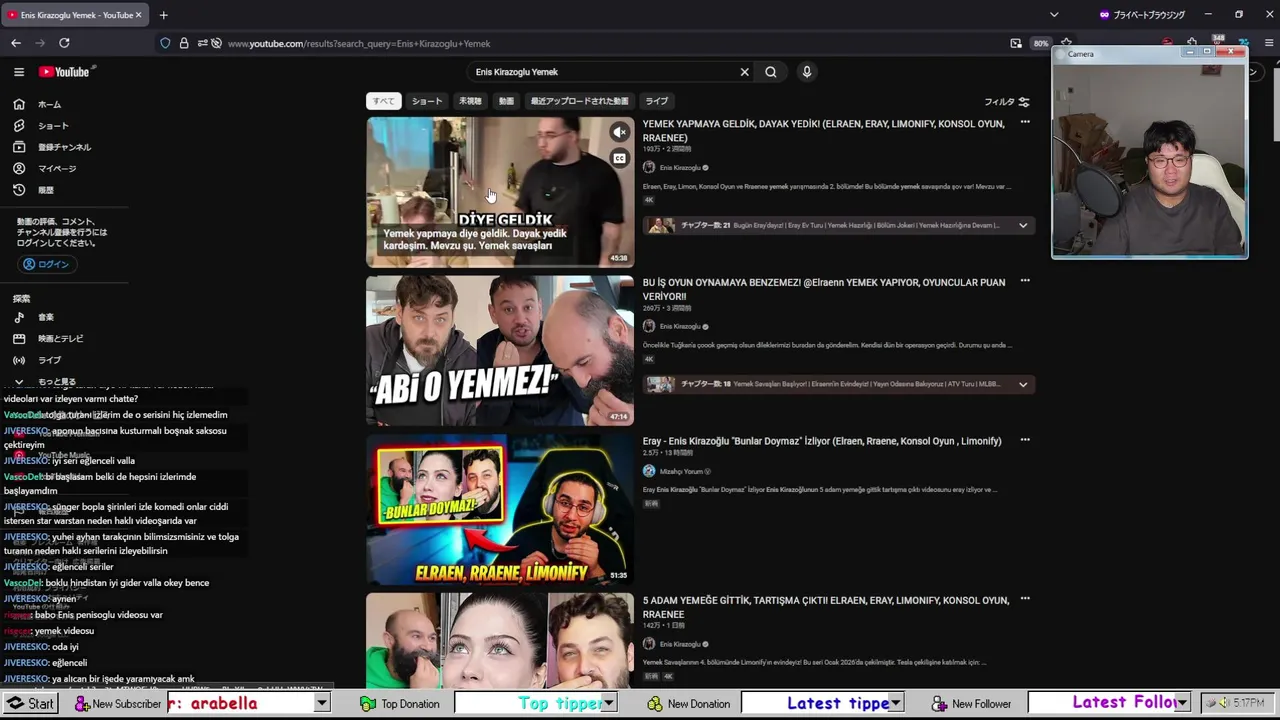Image resolution: width=1280 pixels, height=720 pixels.
Task: Expand chapters of YEMEK YAPMAYA GELDİK video
Action: [1023, 225]
